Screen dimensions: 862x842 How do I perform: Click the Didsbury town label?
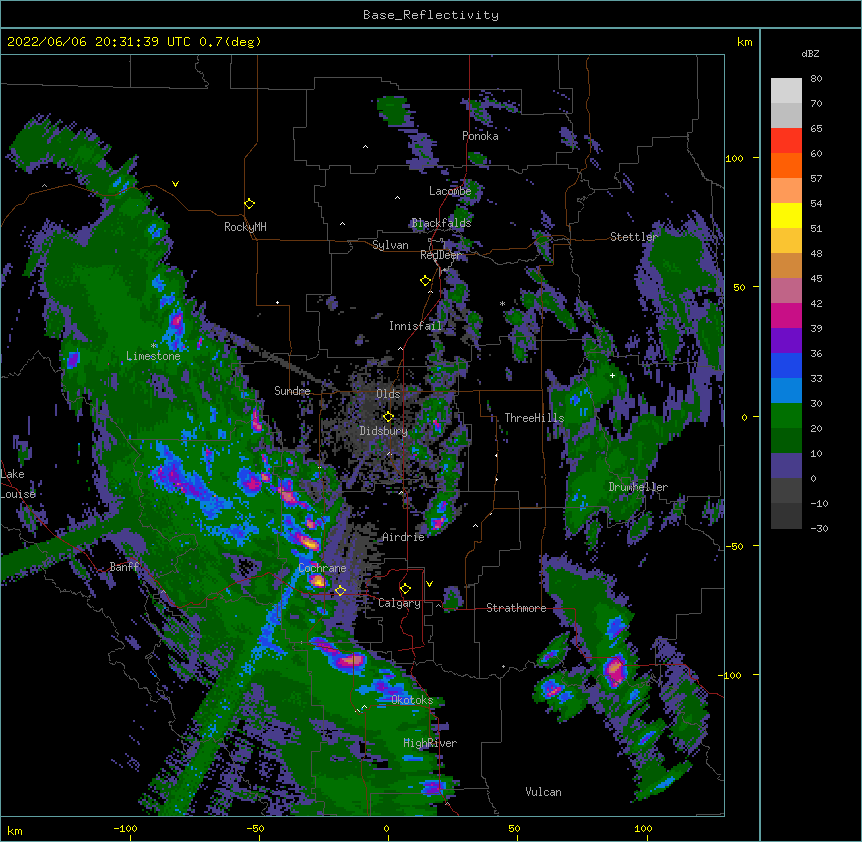384,431
